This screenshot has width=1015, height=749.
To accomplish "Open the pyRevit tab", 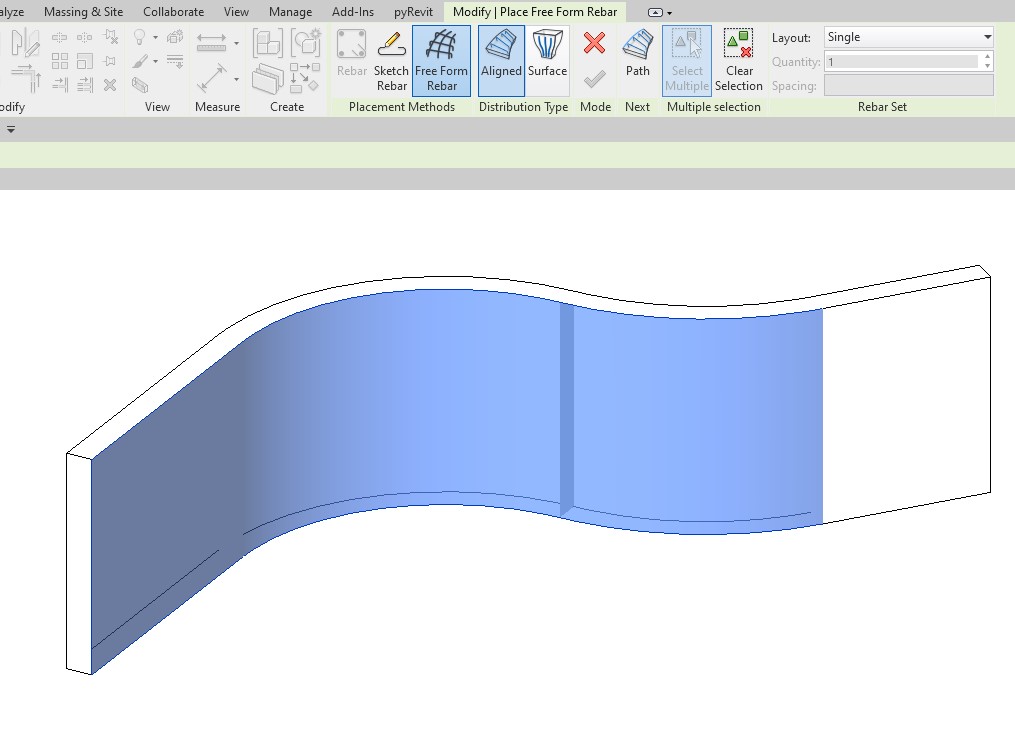I will (x=412, y=11).
